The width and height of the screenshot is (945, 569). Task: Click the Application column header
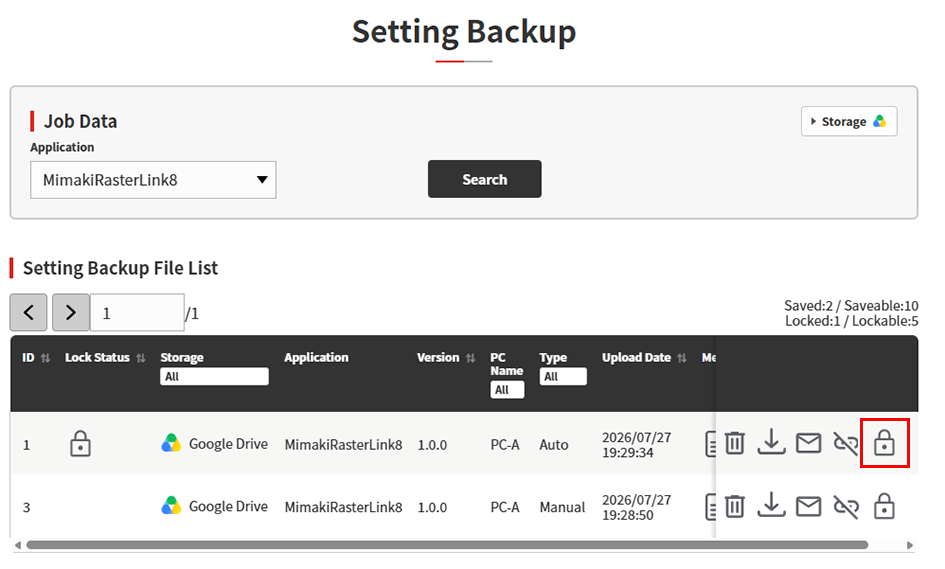coord(316,357)
